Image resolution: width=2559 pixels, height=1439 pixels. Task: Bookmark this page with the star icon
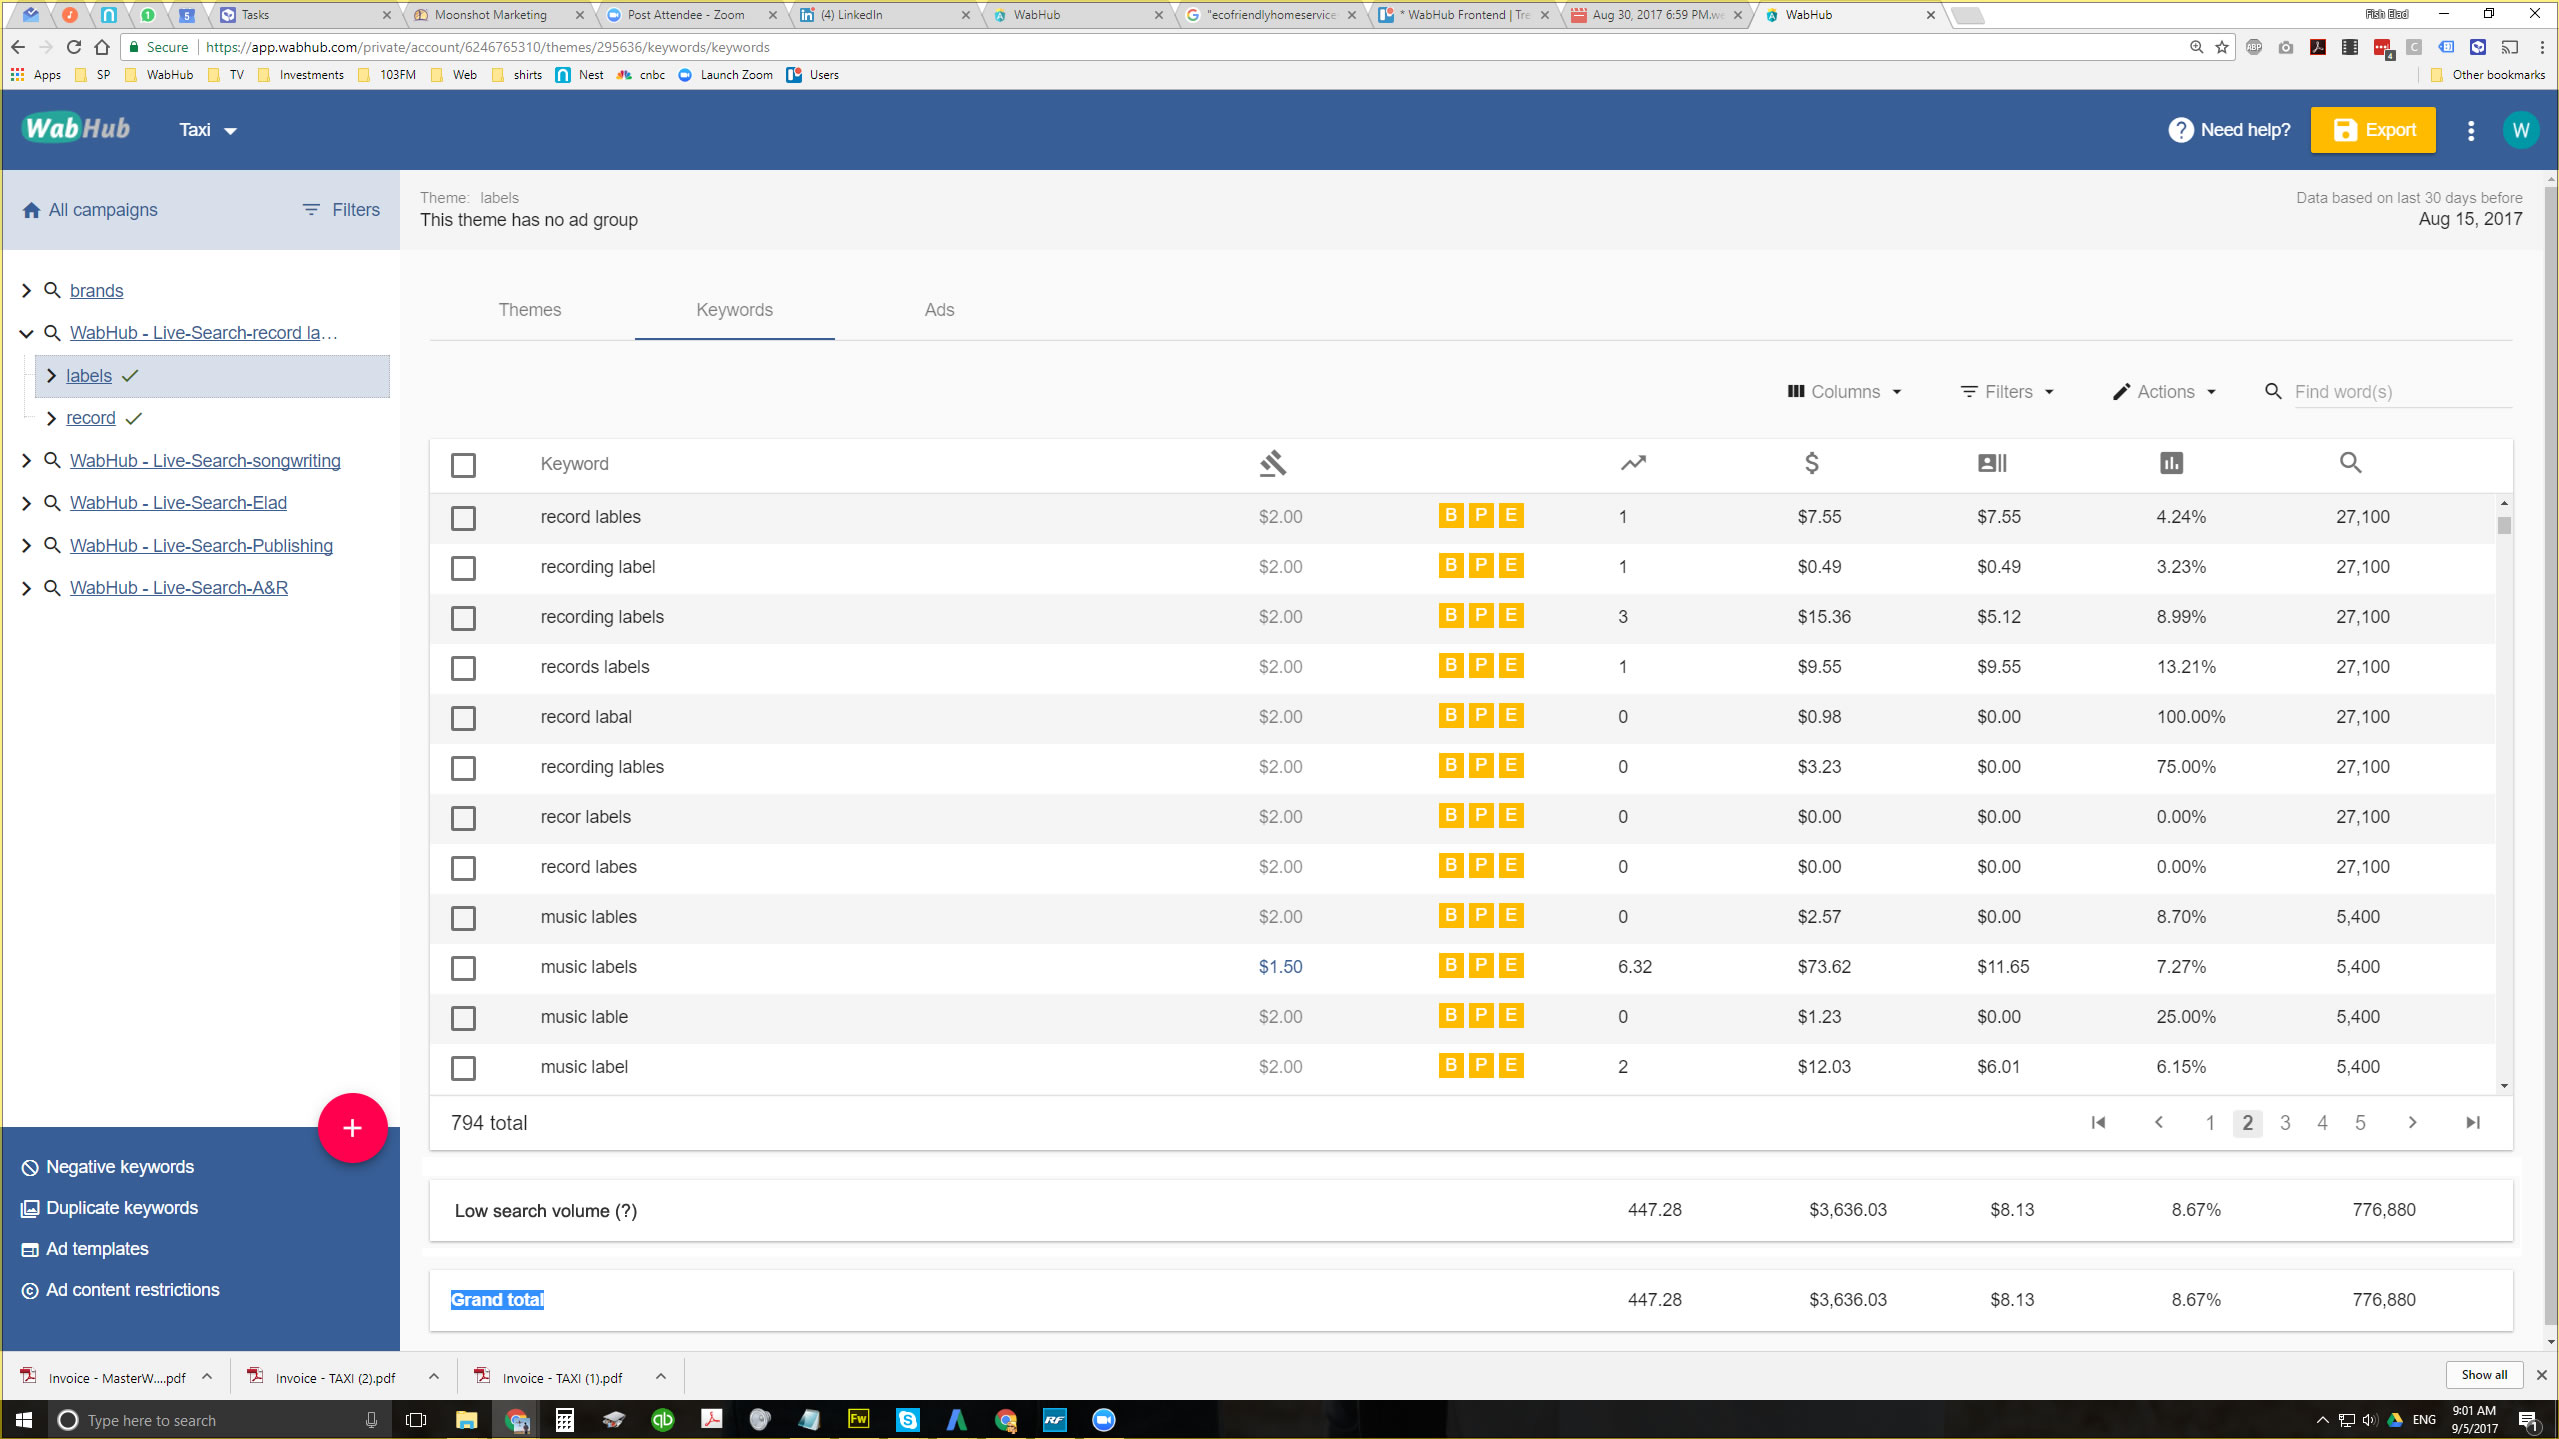click(x=2222, y=47)
